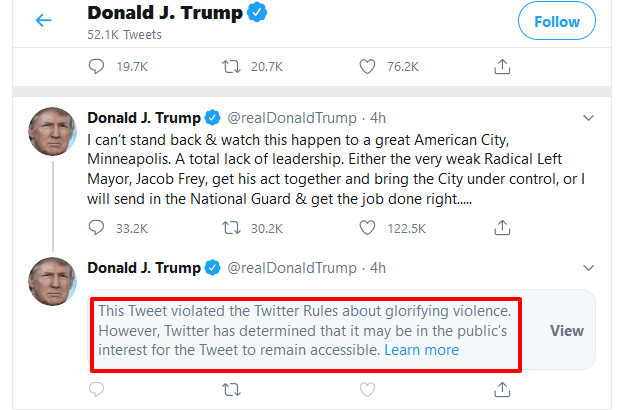Share the flagged hidden tweet
Screen dimensions: 633x410
click(502, 389)
